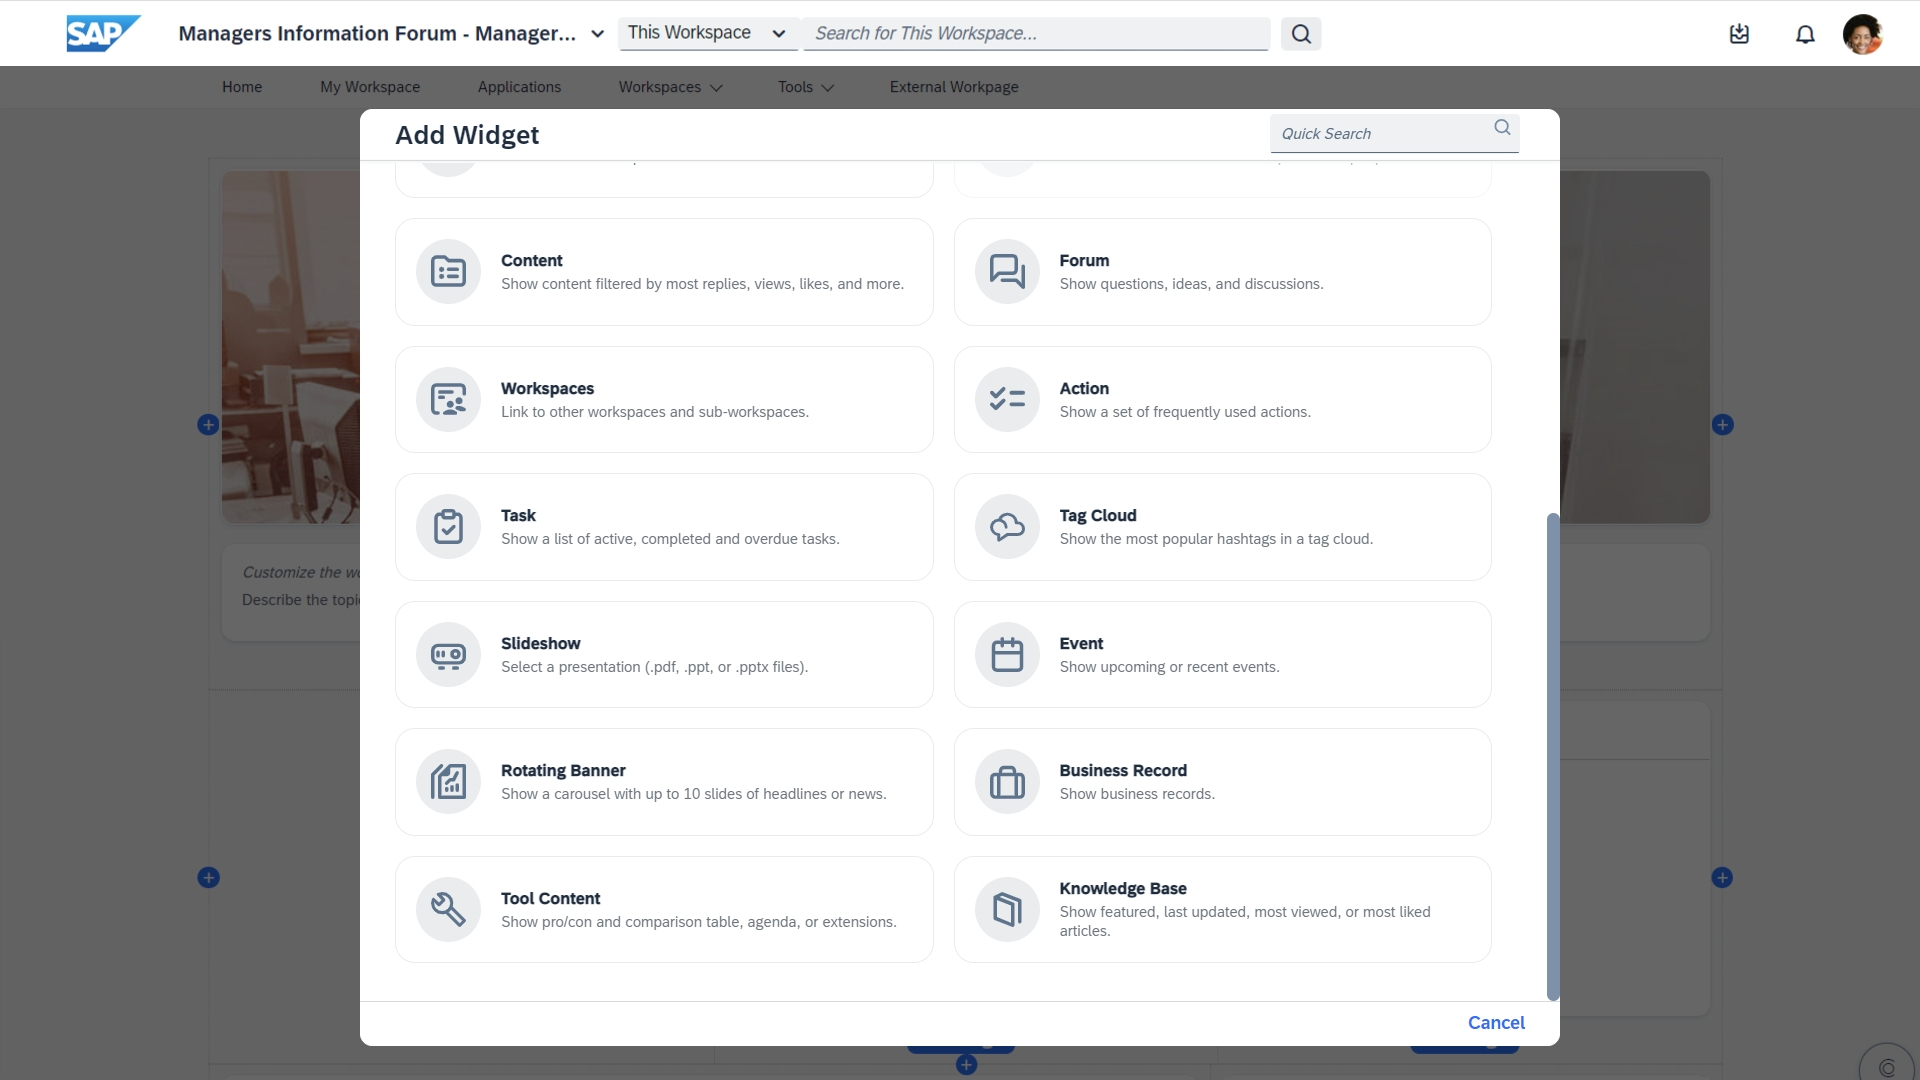Viewport: 1920px width, 1080px height.
Task: Expand the workspace title dropdown arrow
Action: [x=598, y=34]
